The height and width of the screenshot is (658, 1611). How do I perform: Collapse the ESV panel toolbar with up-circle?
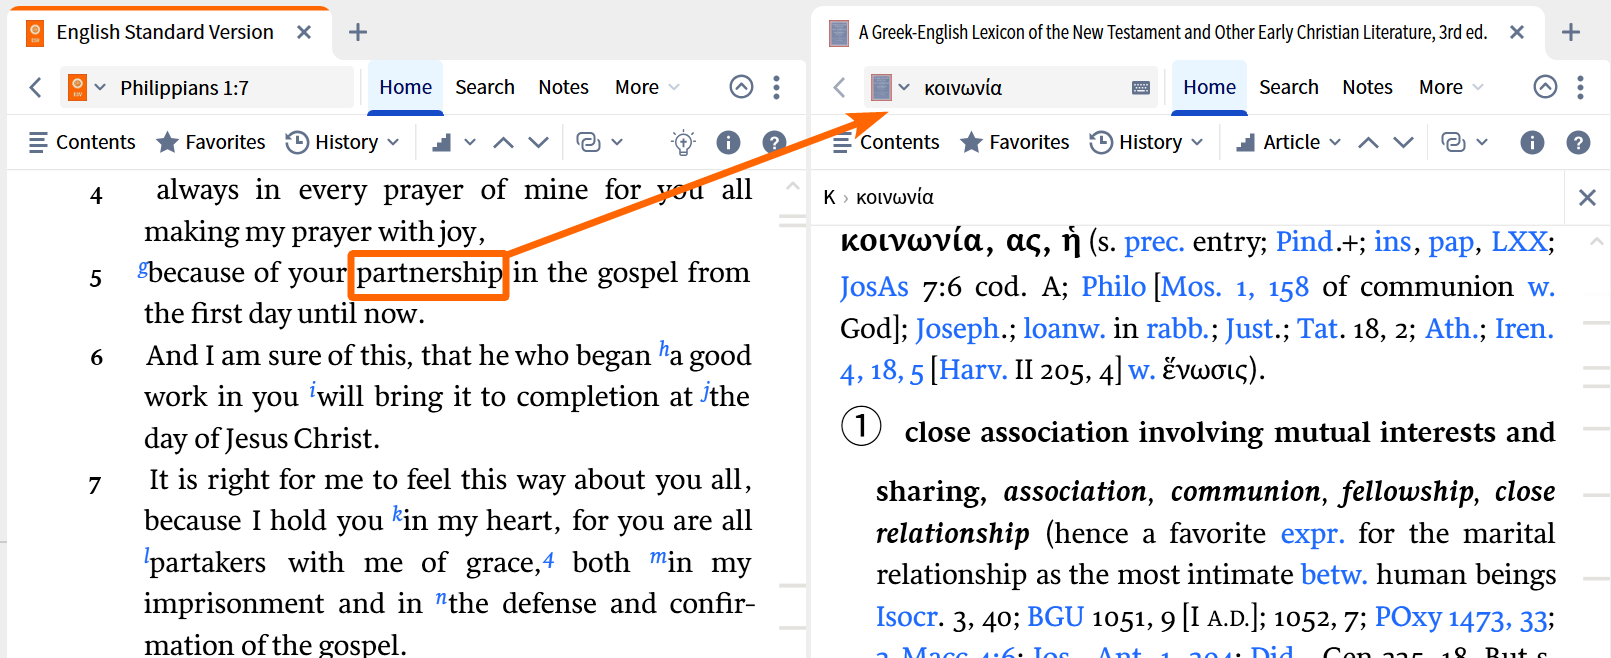(741, 87)
